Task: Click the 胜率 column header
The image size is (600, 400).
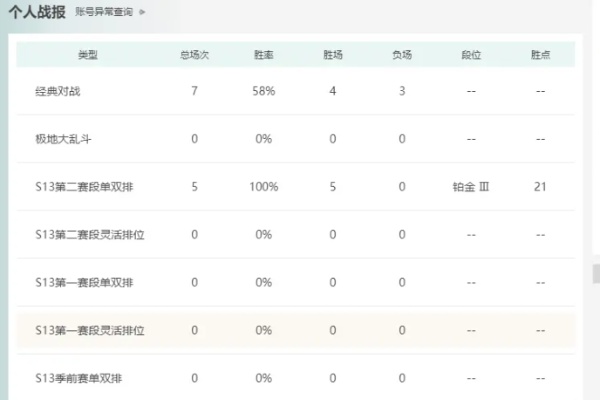Action: (264, 55)
